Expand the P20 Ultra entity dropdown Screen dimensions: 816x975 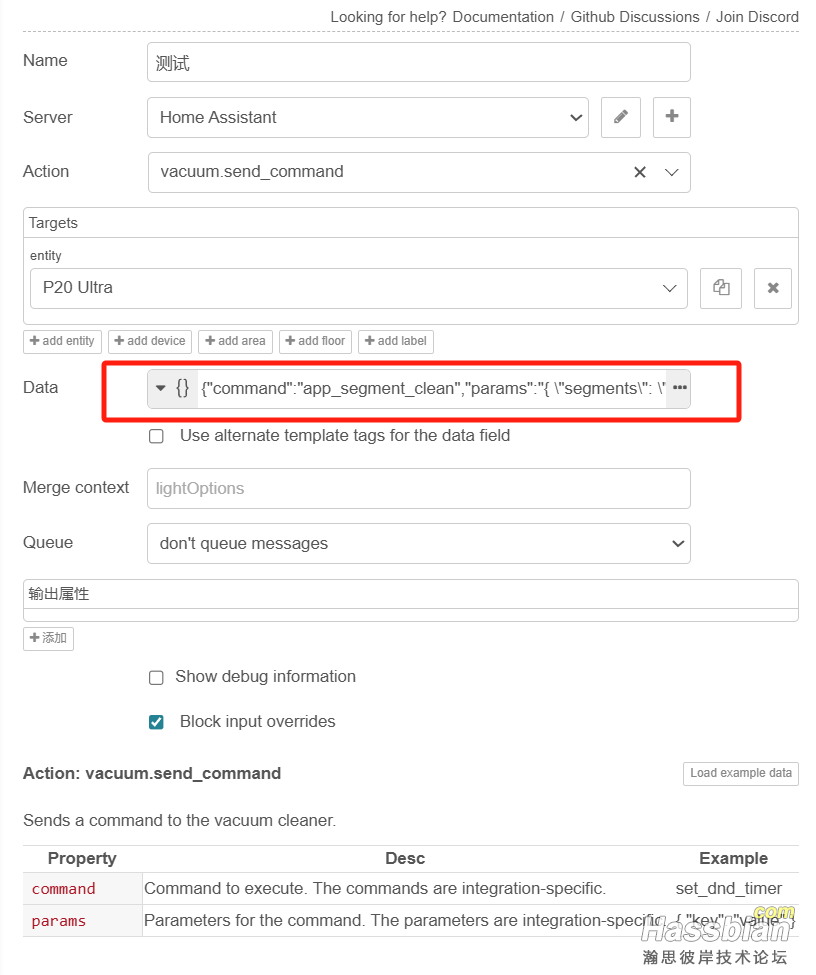(x=358, y=288)
